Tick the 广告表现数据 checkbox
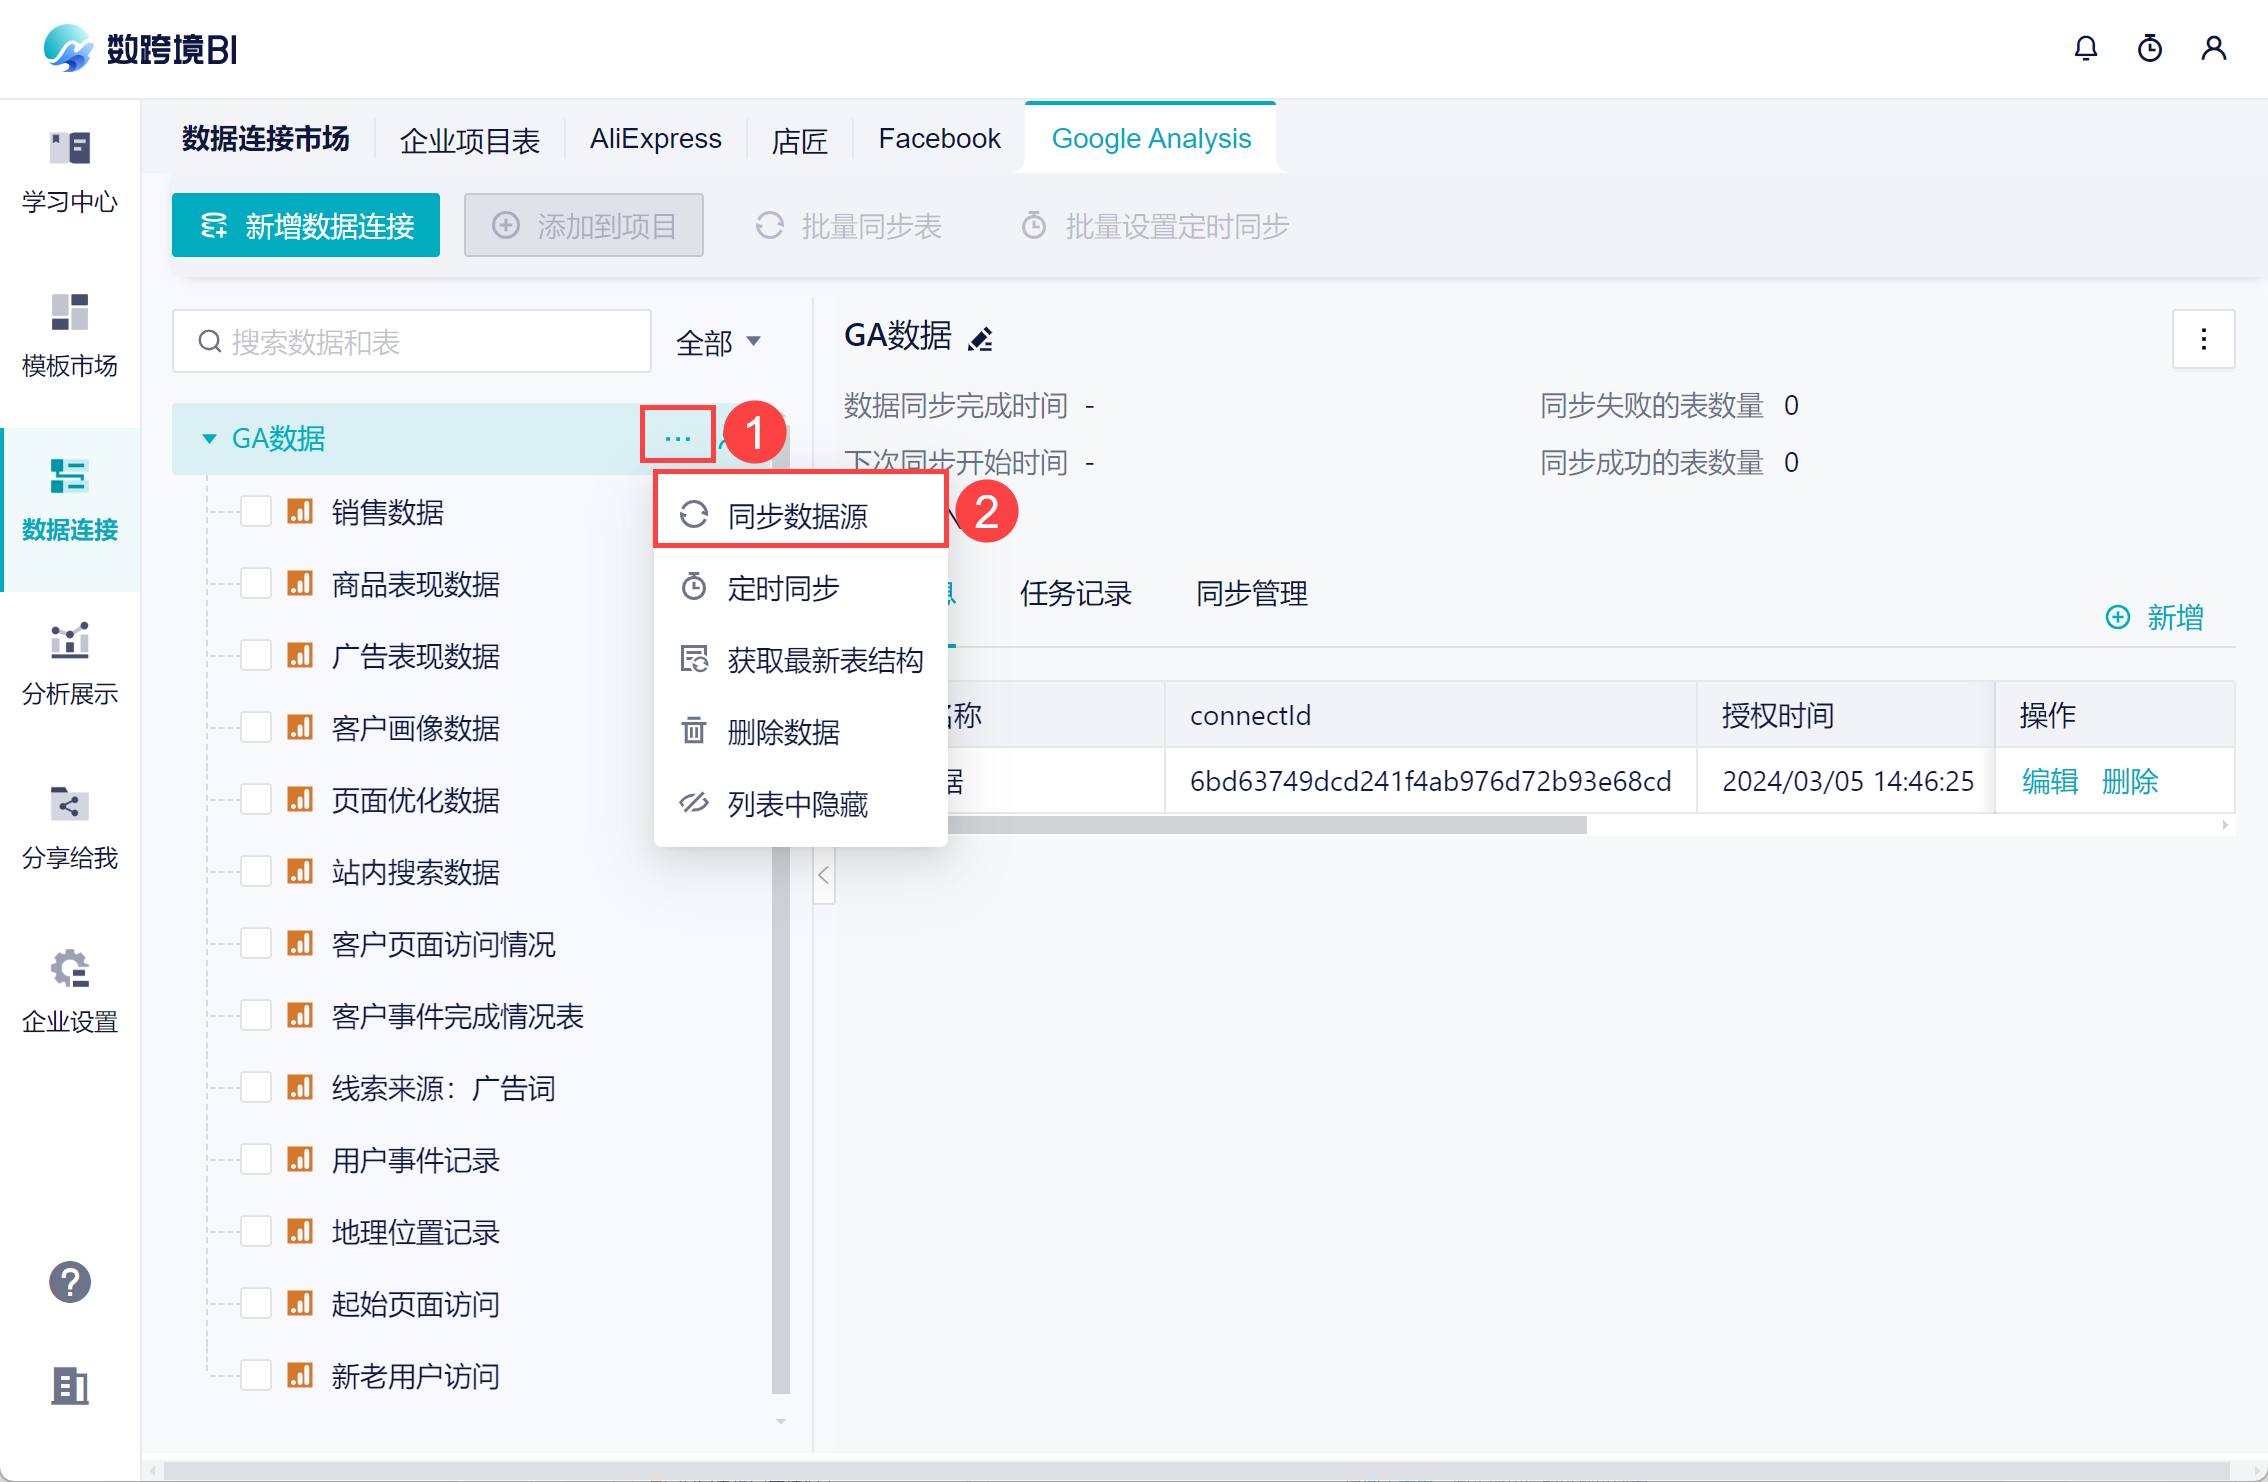 256,656
